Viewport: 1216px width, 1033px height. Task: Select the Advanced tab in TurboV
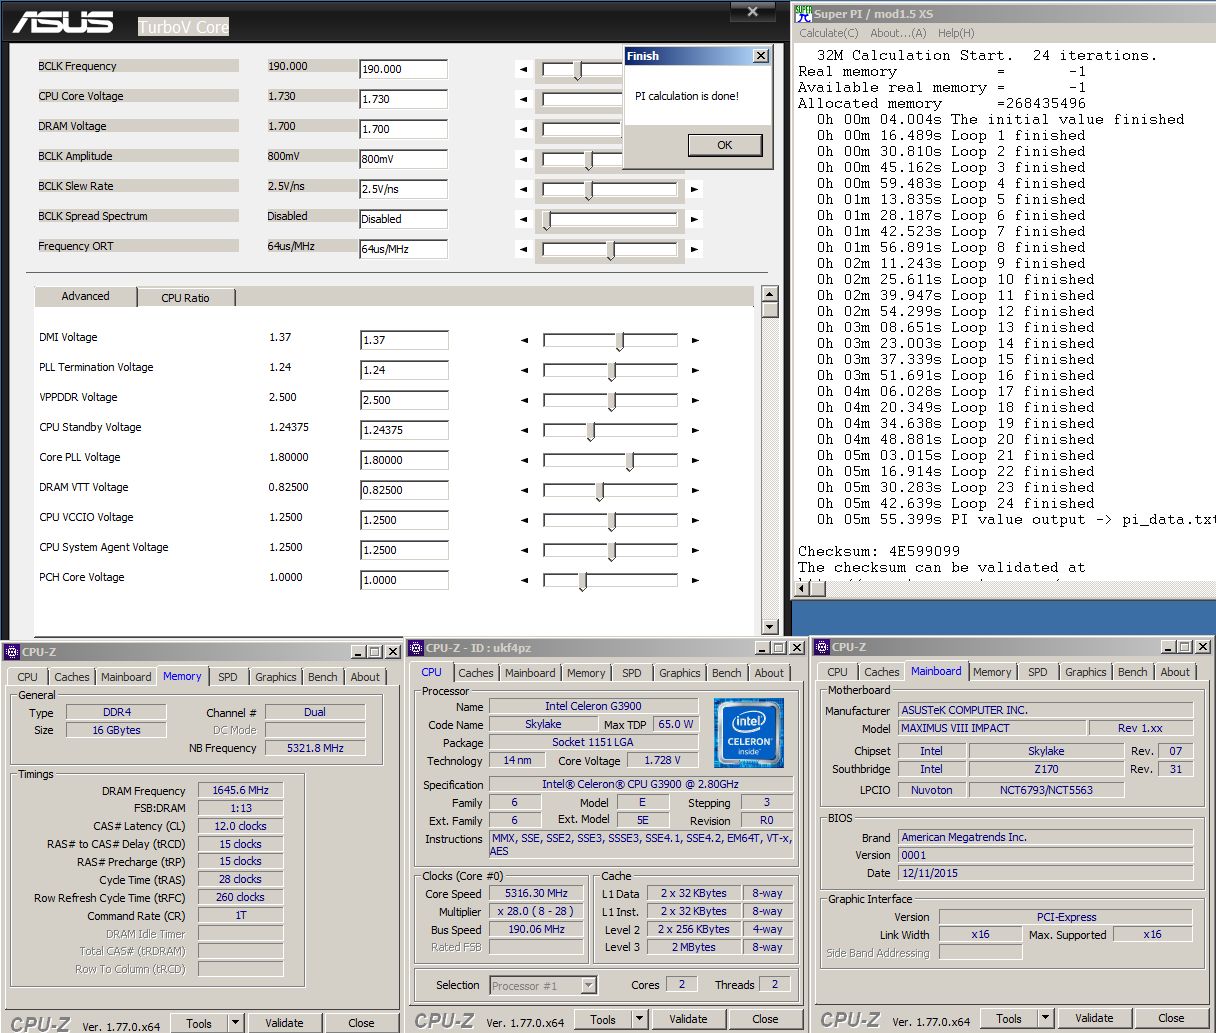click(x=86, y=296)
